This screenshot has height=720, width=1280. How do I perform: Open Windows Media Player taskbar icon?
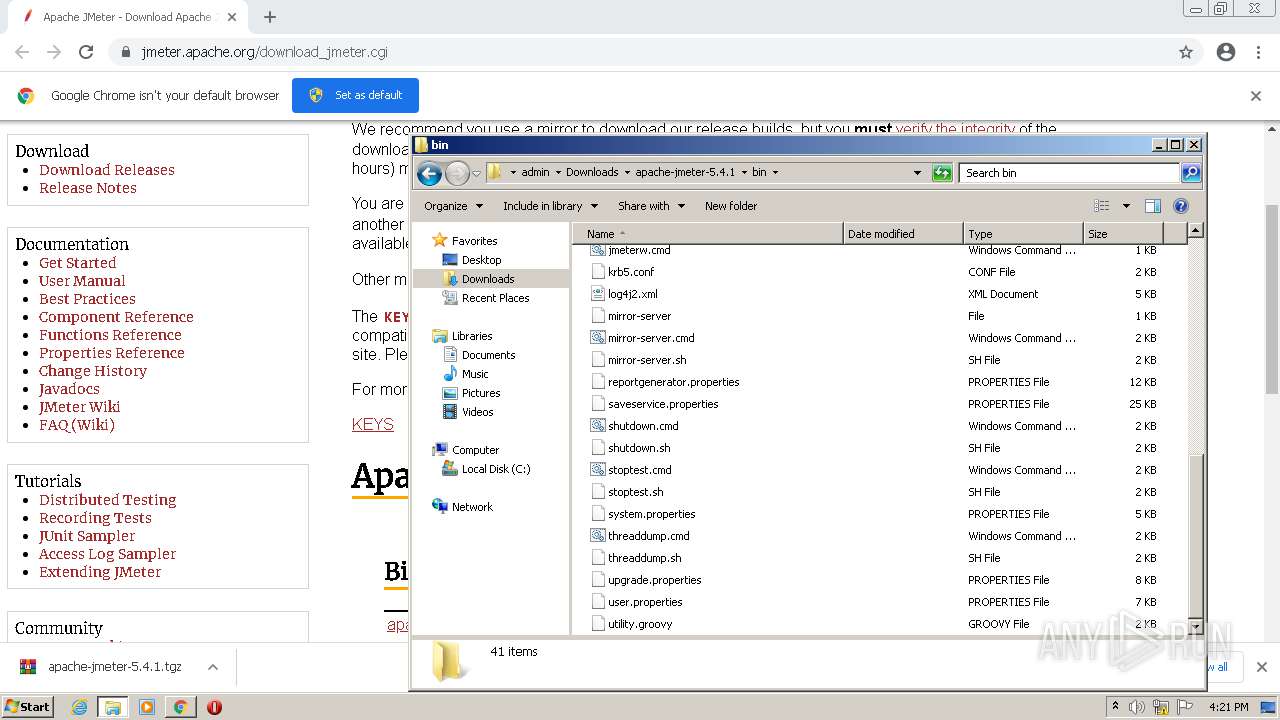coord(147,707)
